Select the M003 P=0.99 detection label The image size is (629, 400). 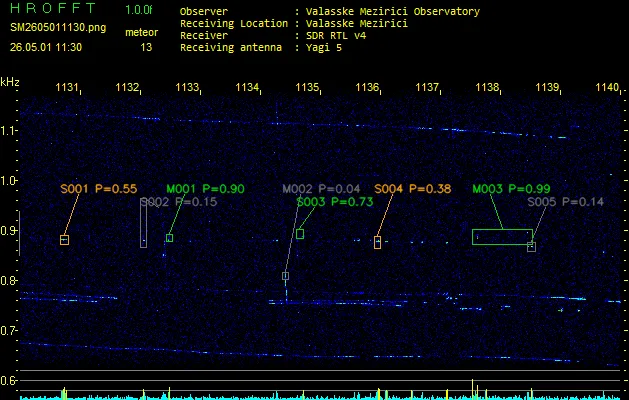click(x=511, y=189)
